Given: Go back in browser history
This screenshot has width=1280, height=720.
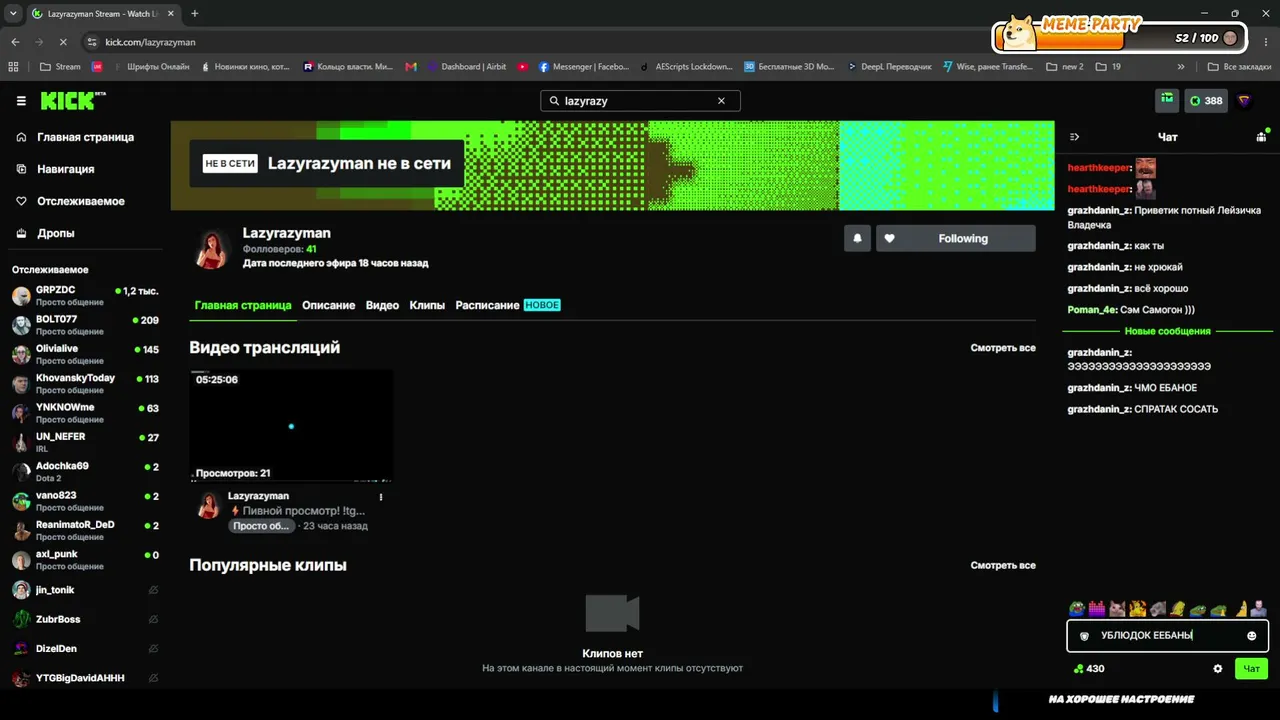Looking at the screenshot, I should (x=15, y=42).
